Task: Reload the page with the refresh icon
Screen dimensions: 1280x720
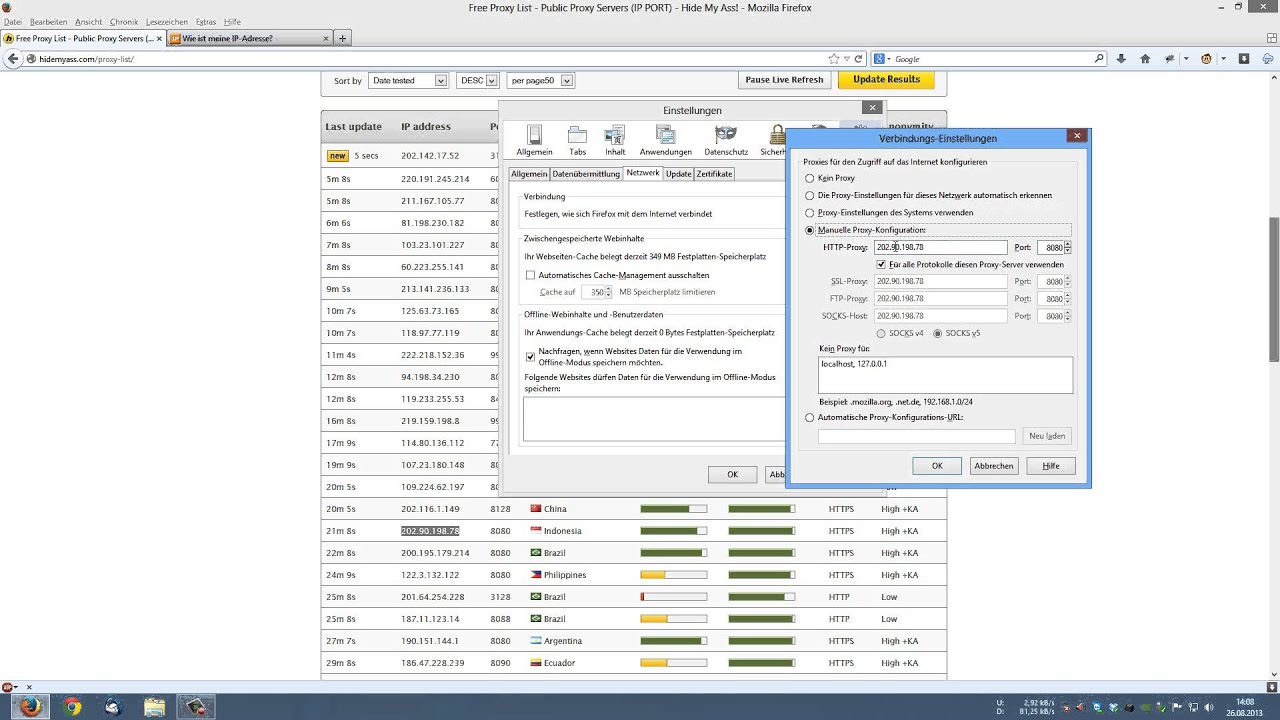Action: click(858, 59)
